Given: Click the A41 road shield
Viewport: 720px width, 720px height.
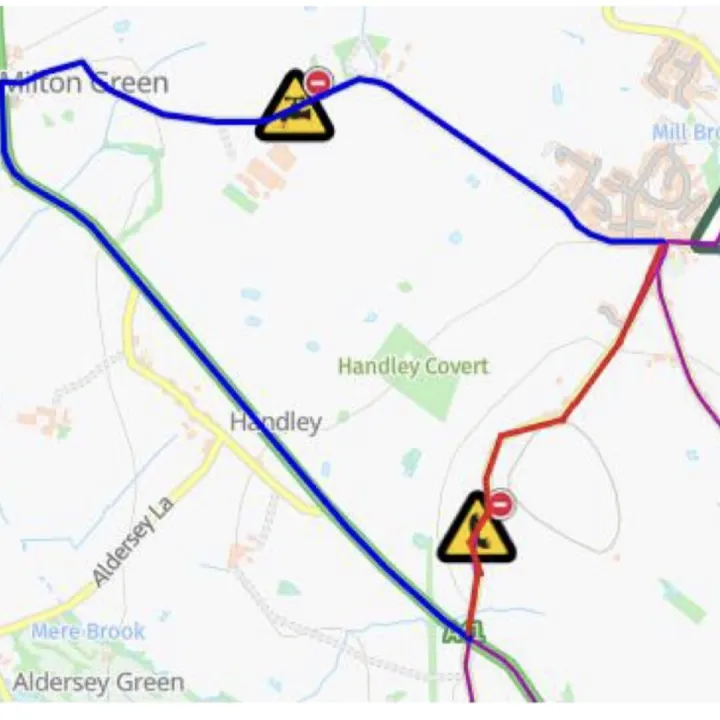Looking at the screenshot, I should (464, 632).
